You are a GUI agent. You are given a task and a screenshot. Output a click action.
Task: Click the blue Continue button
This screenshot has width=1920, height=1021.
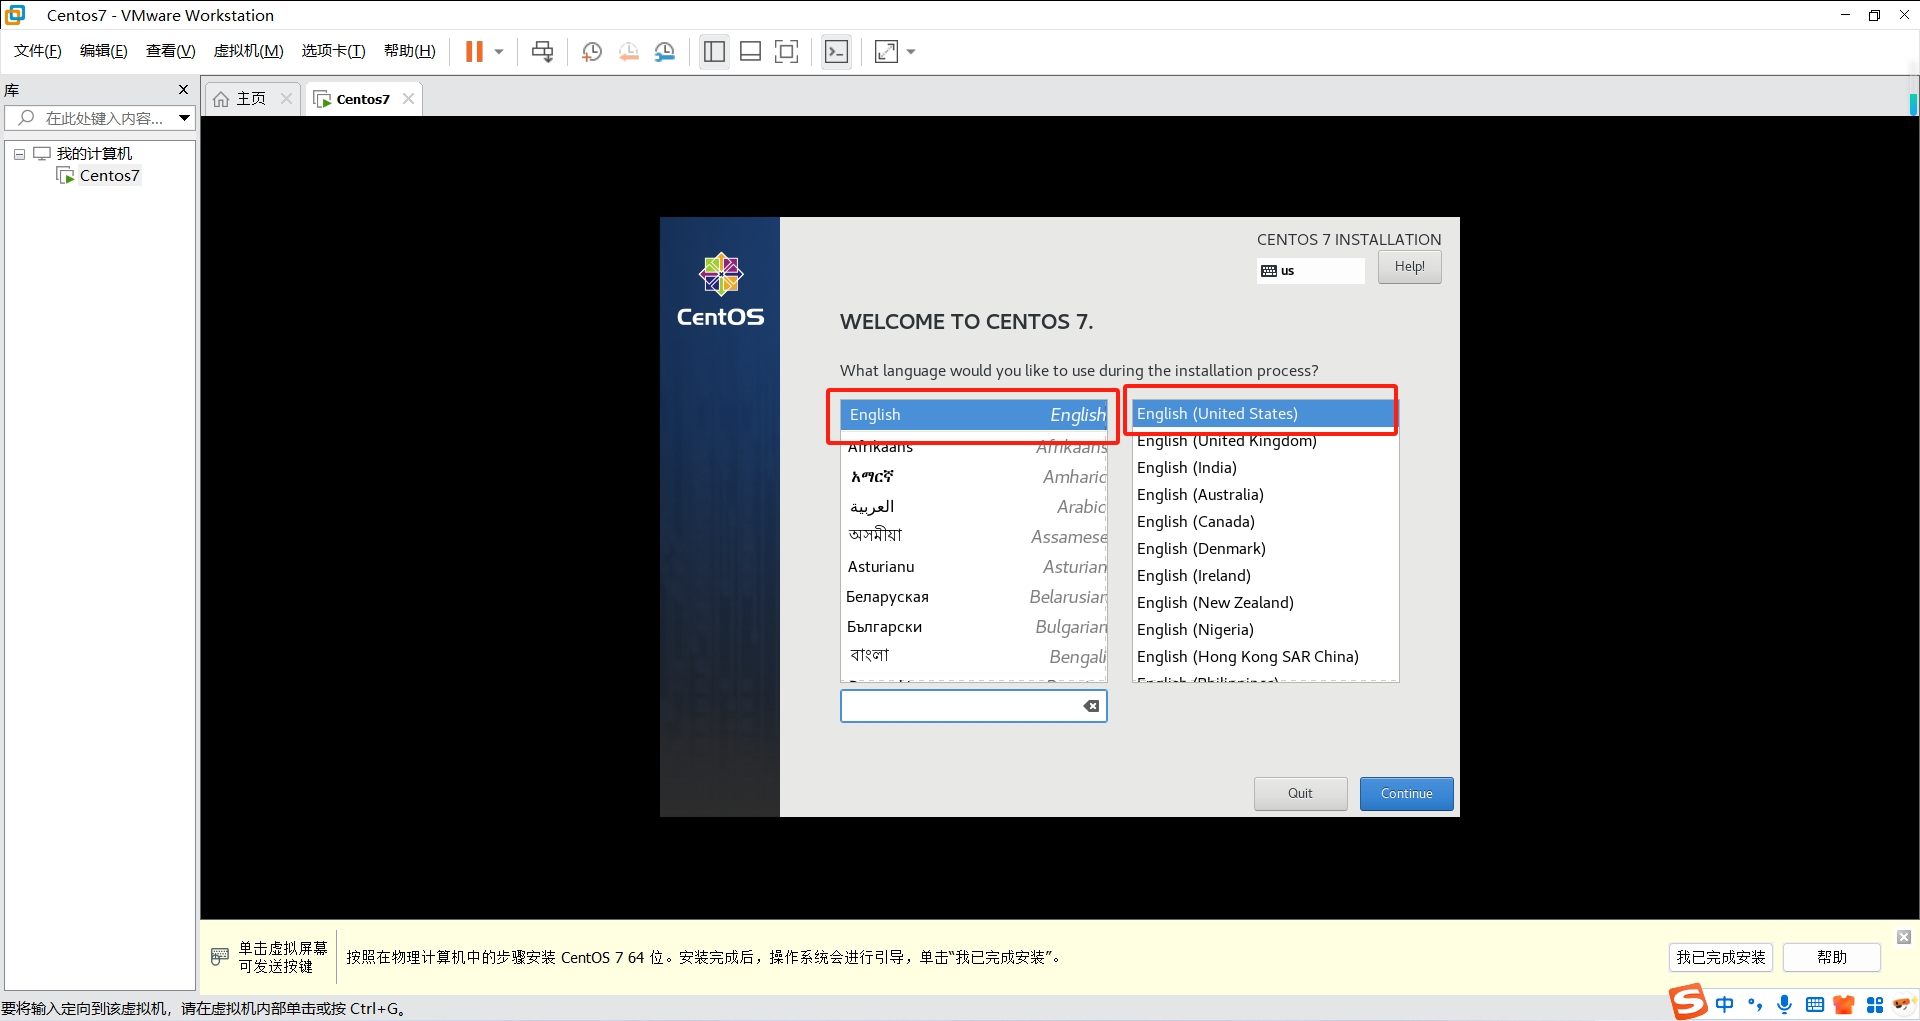(x=1406, y=793)
